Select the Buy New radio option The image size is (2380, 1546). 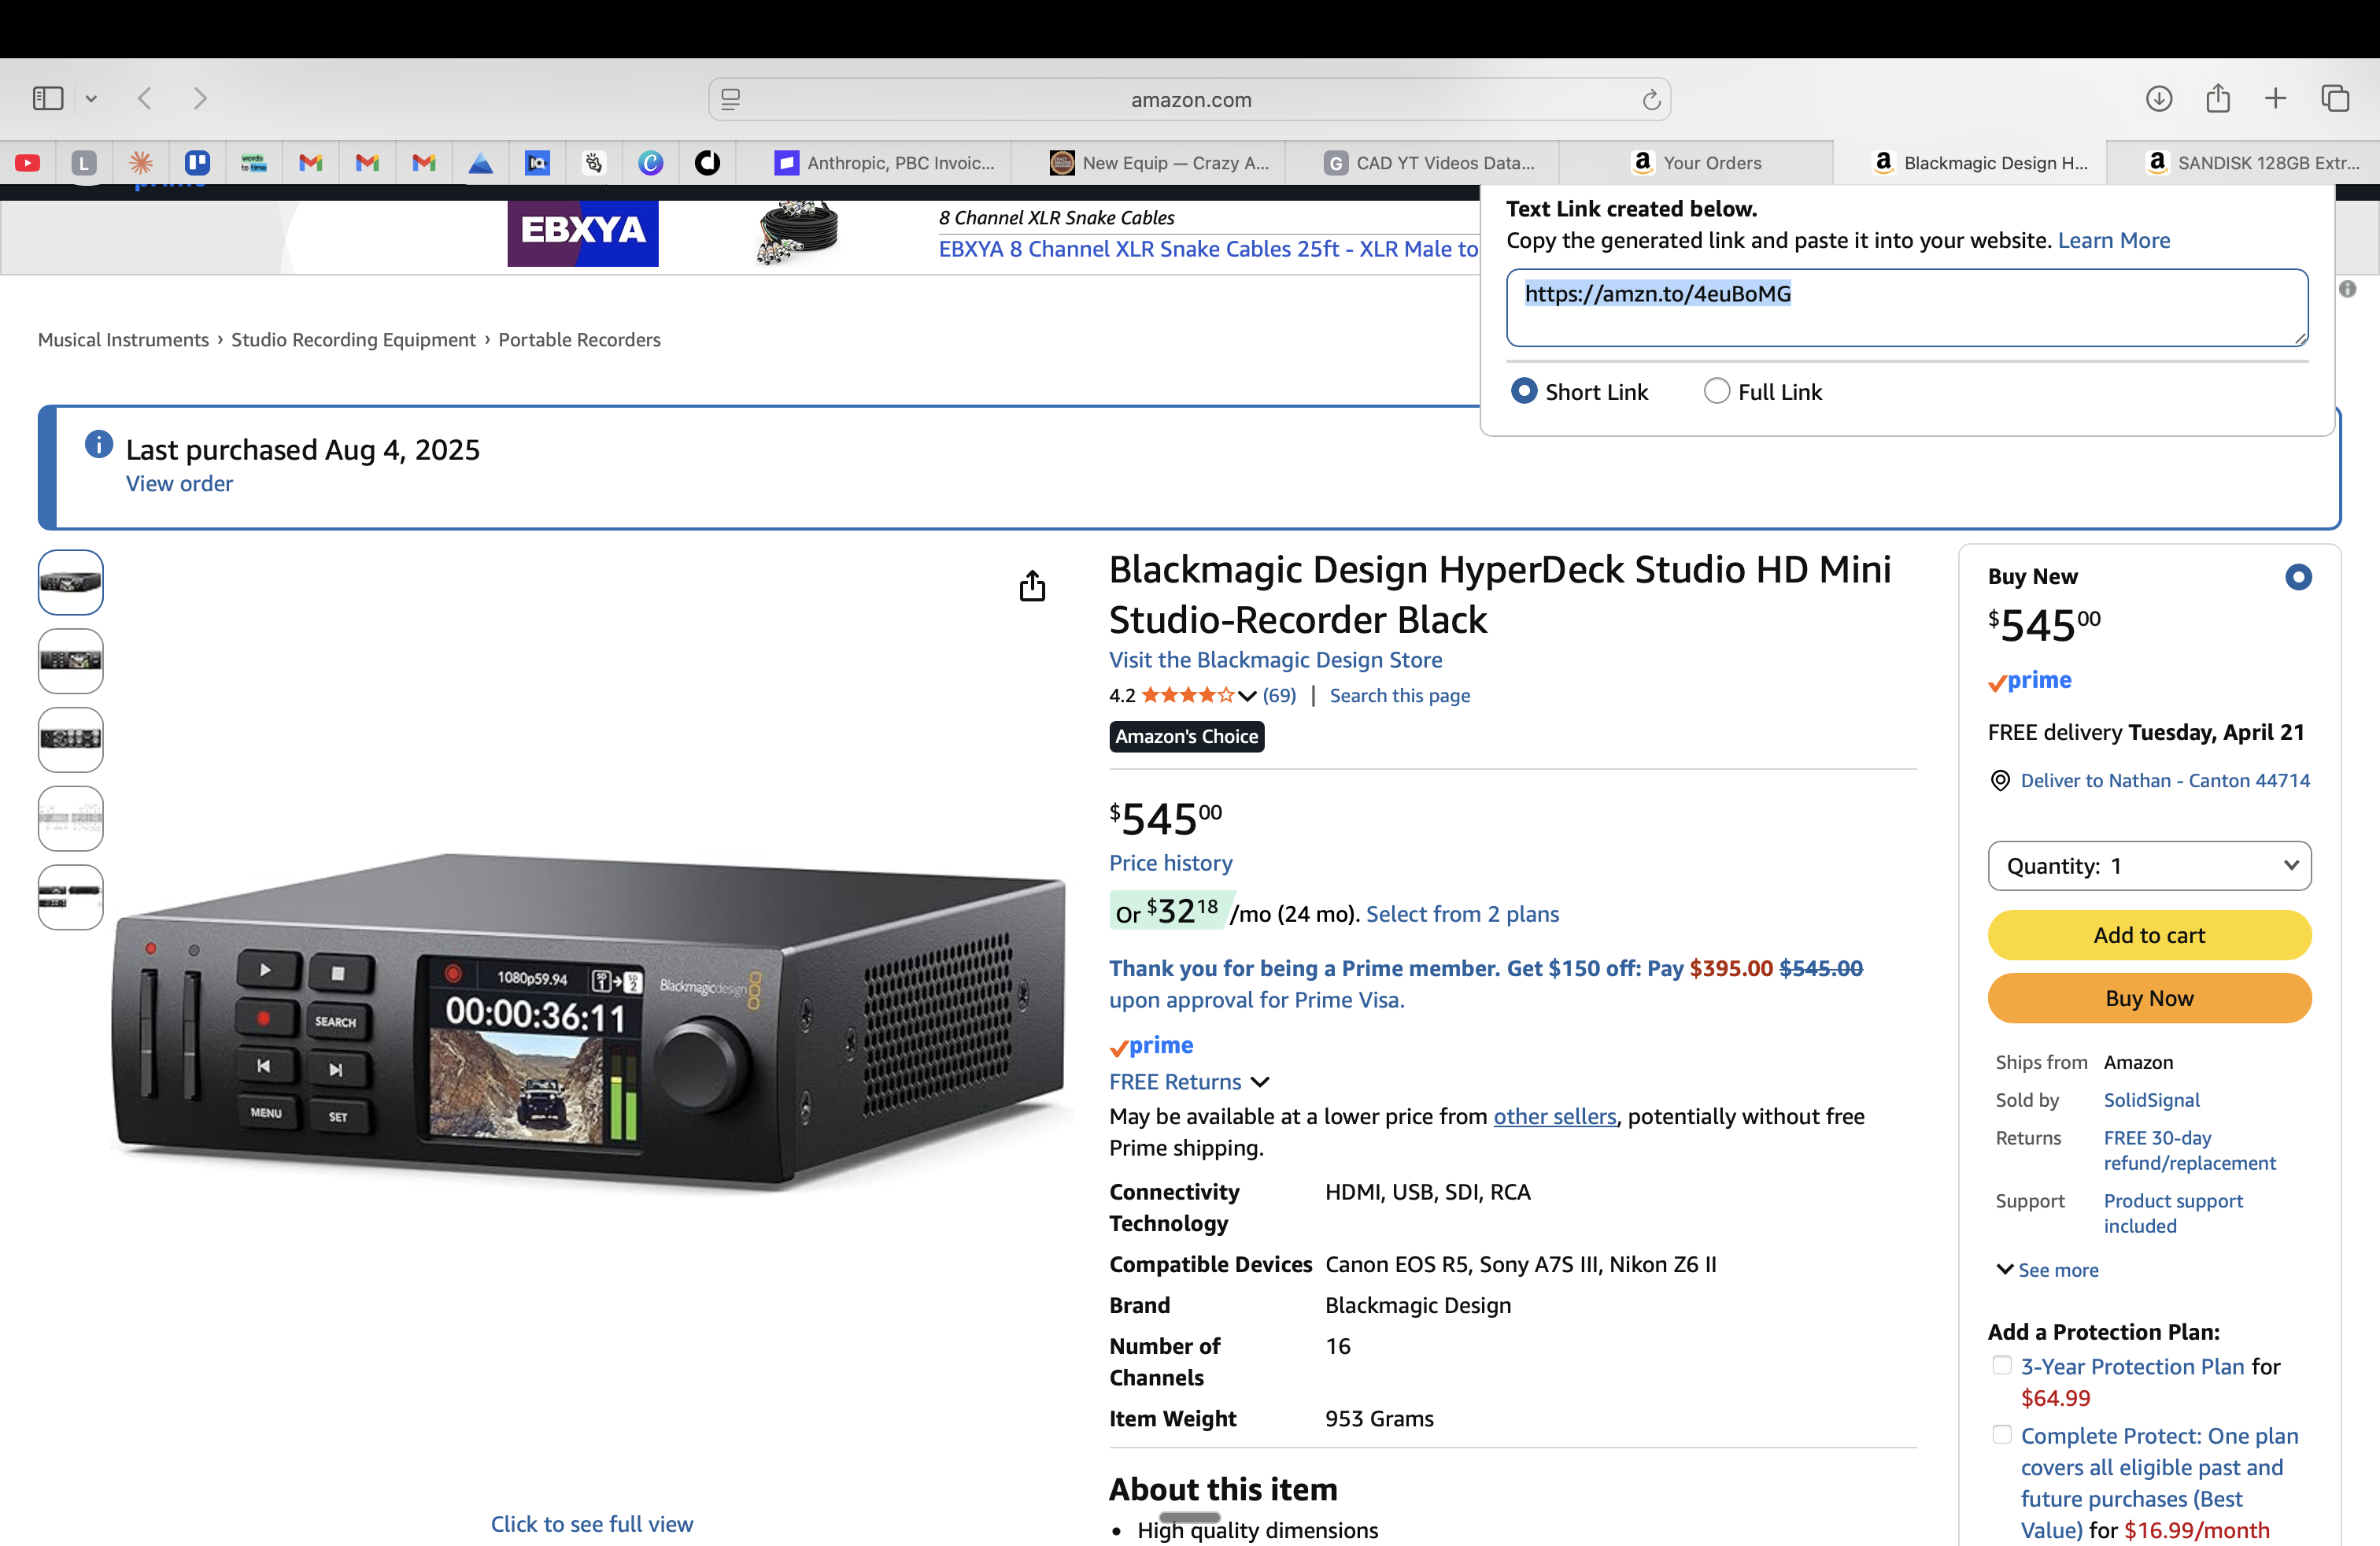click(2298, 577)
